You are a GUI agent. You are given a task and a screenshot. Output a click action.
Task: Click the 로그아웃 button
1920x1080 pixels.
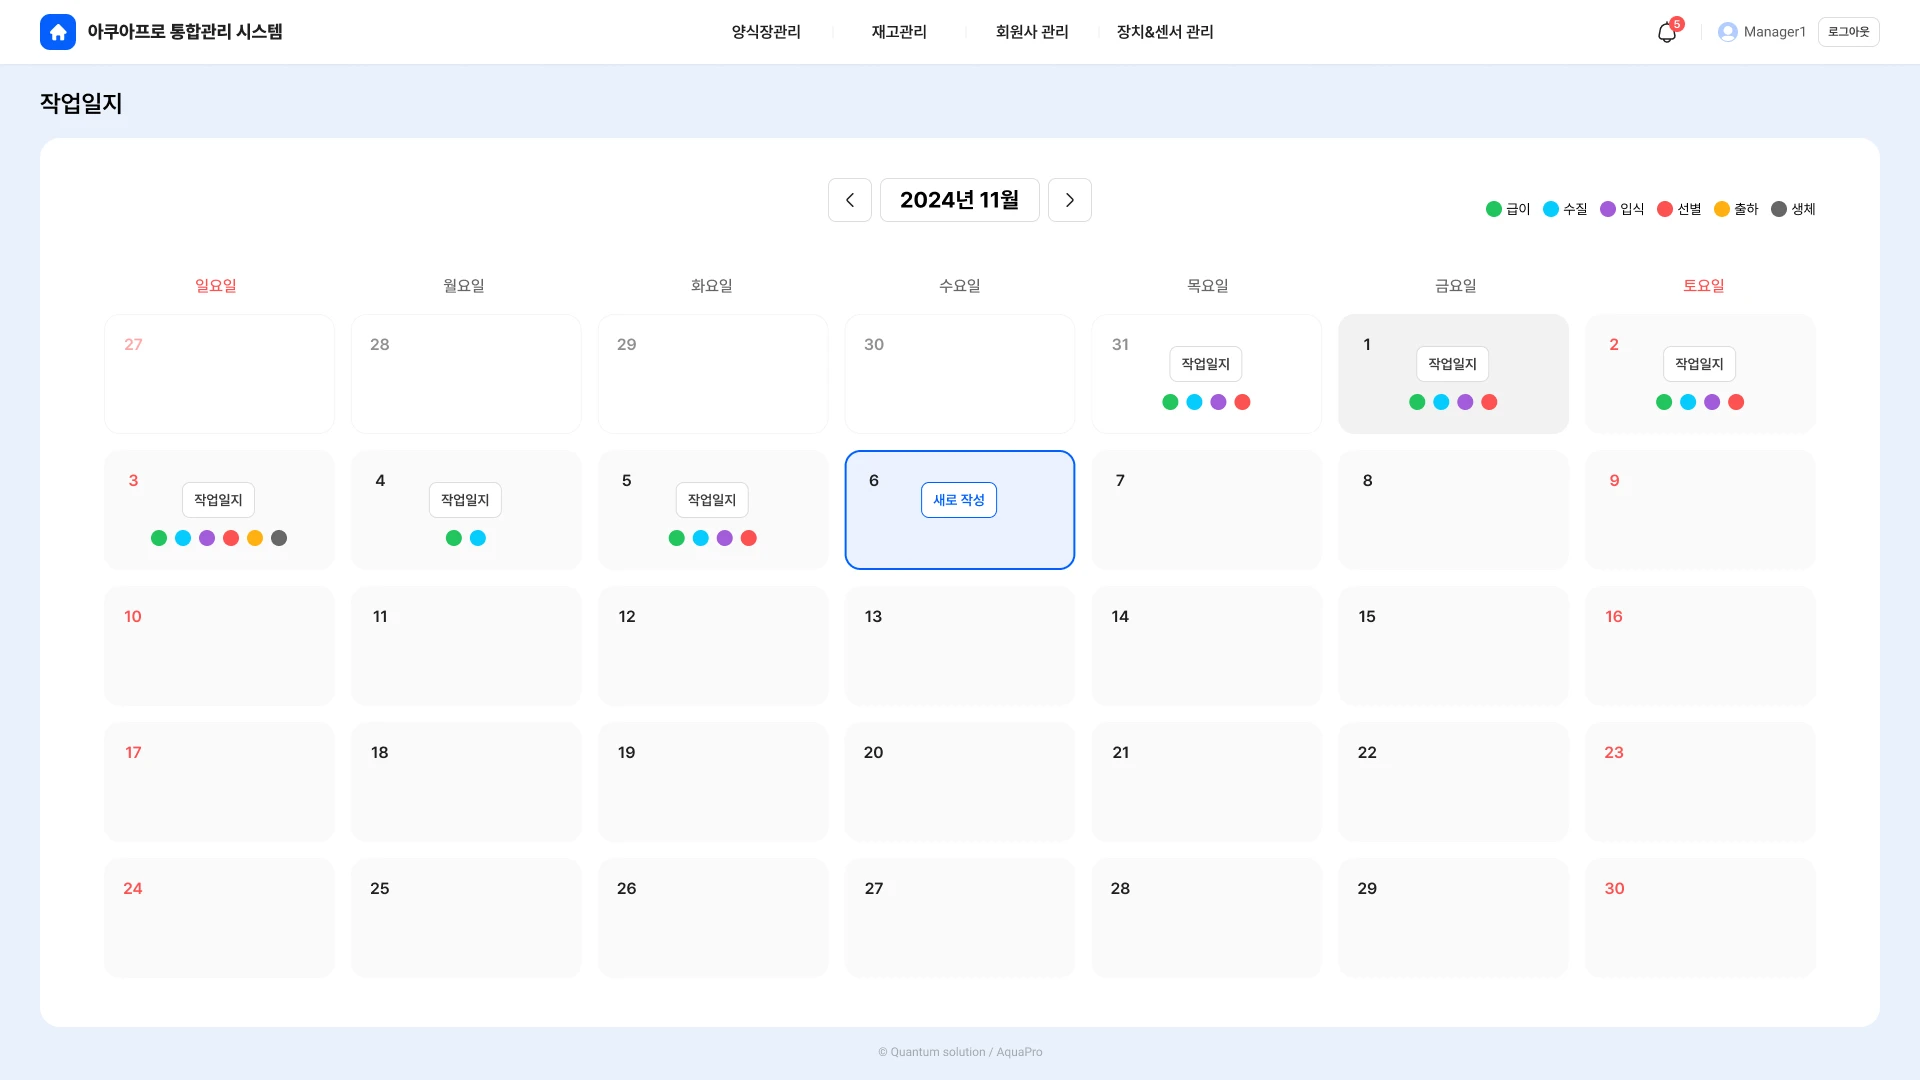click(x=1848, y=32)
